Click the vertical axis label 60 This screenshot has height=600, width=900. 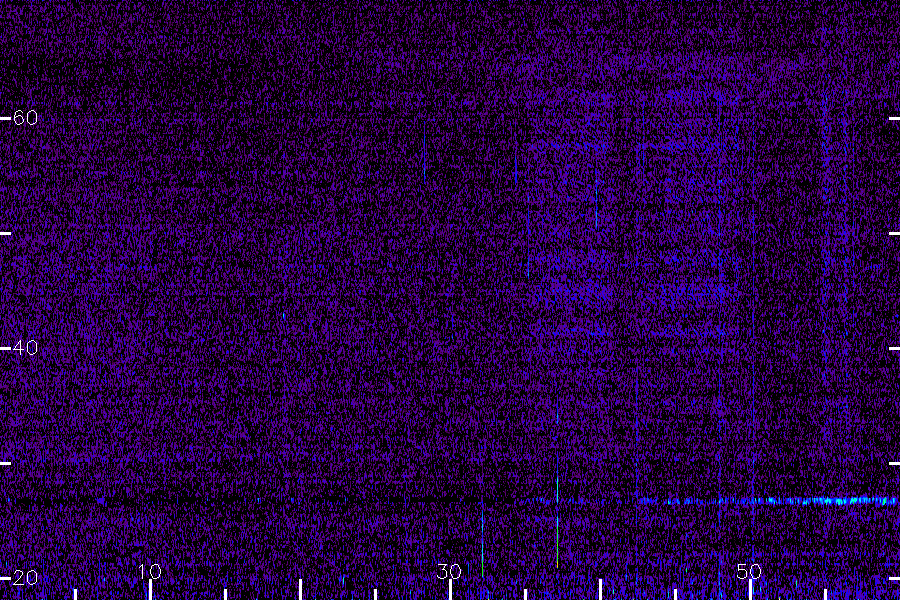[x=25, y=118]
